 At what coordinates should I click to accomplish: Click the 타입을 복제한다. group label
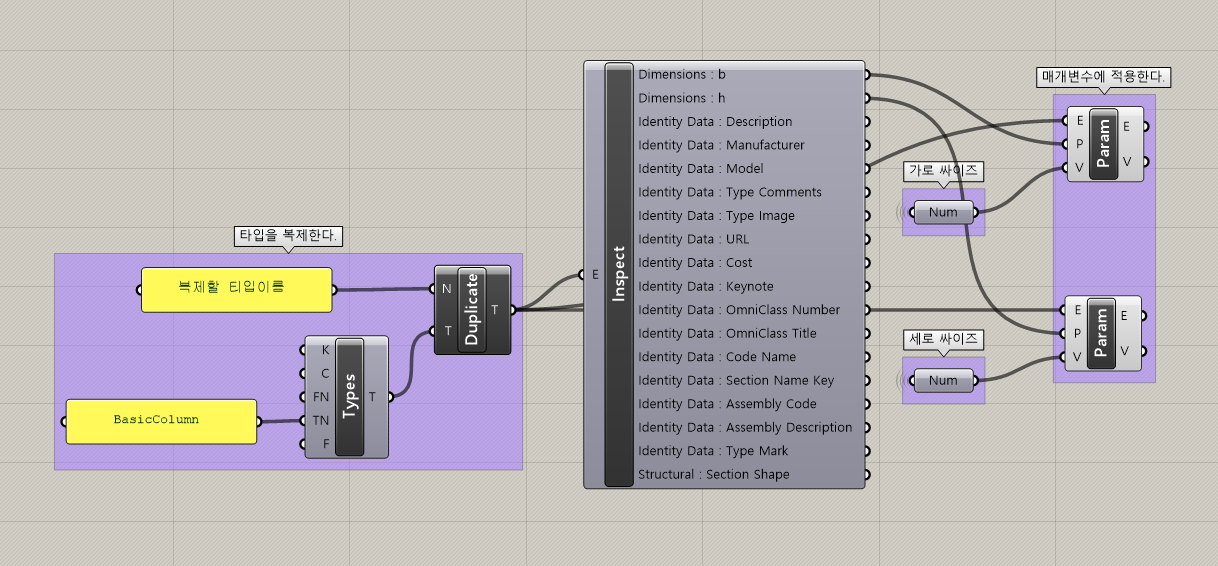tap(289, 236)
